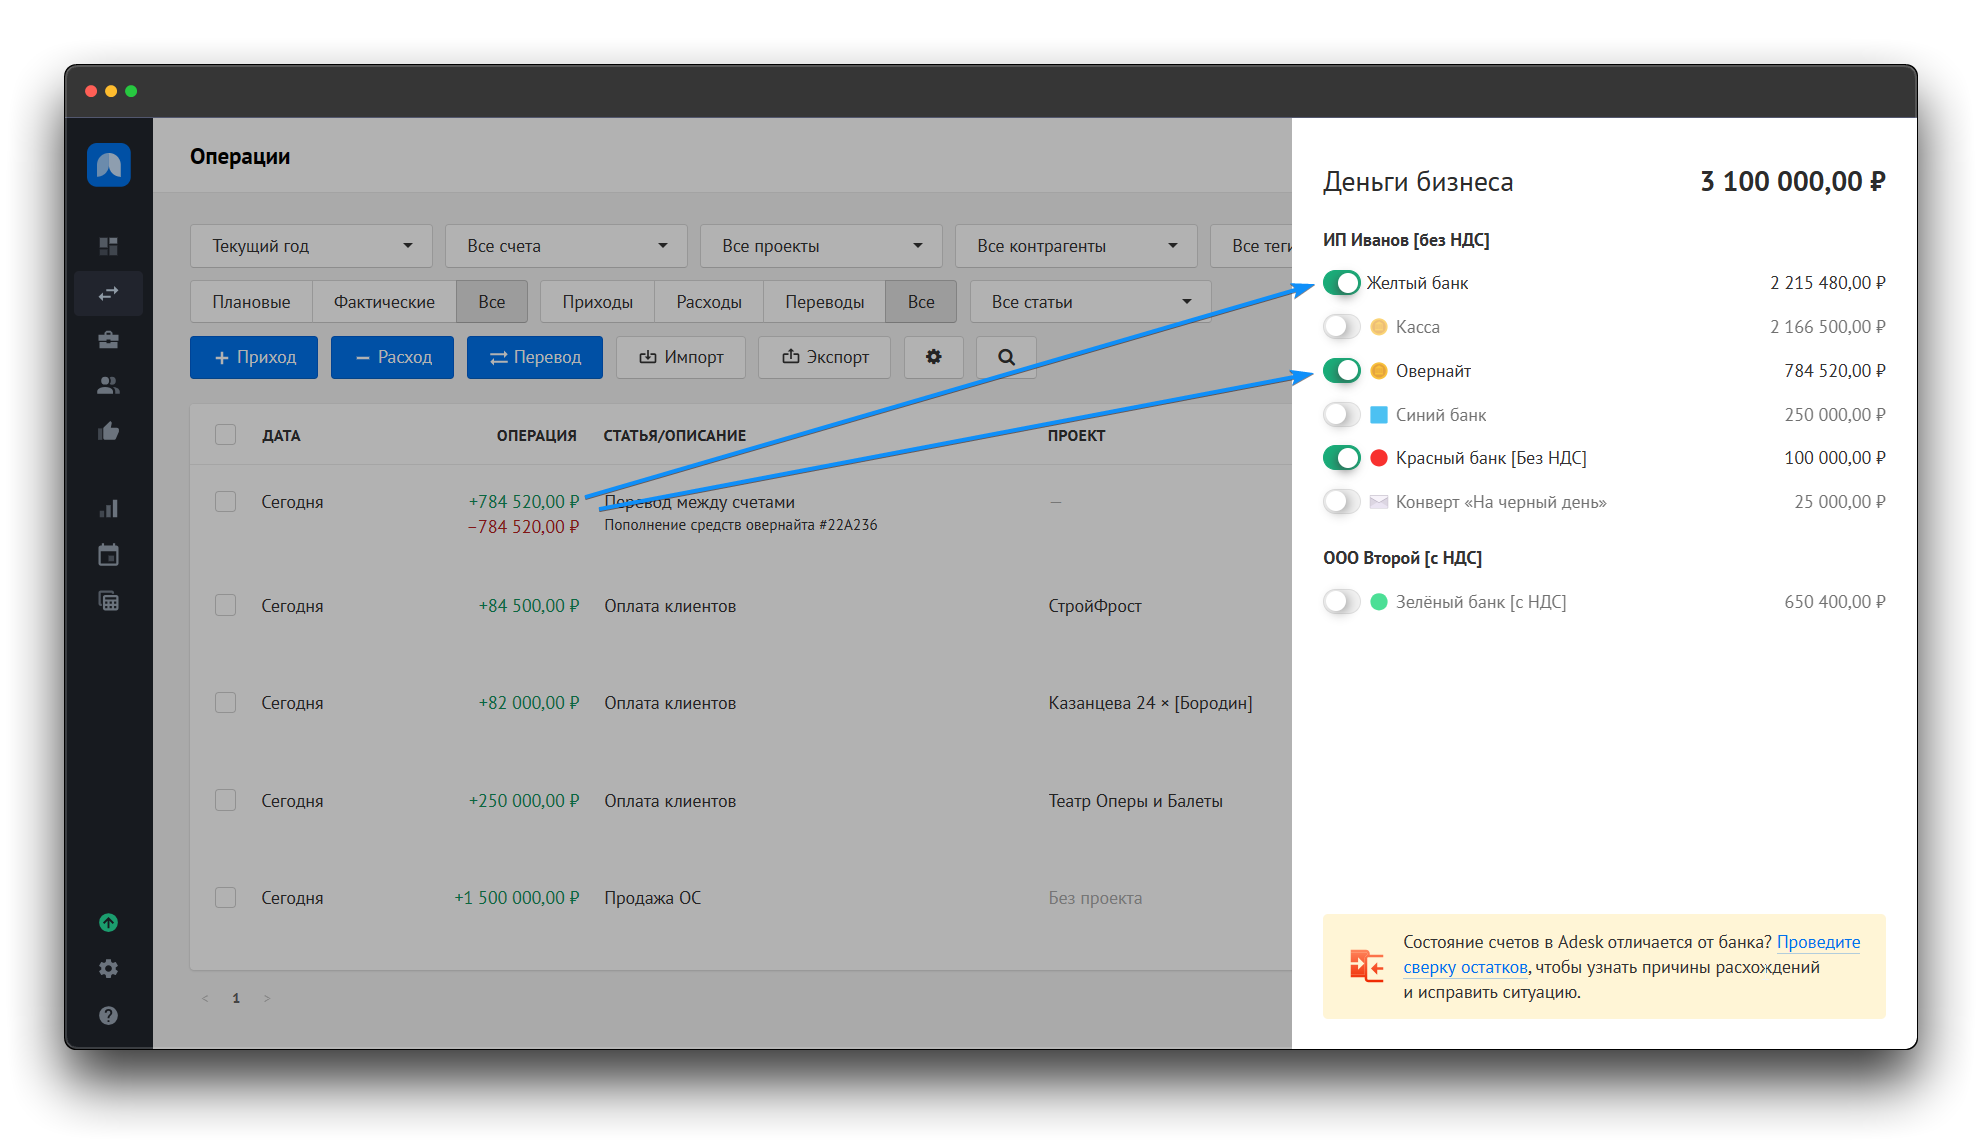
Task: Enable the Касса account toggle
Action: (x=1341, y=327)
